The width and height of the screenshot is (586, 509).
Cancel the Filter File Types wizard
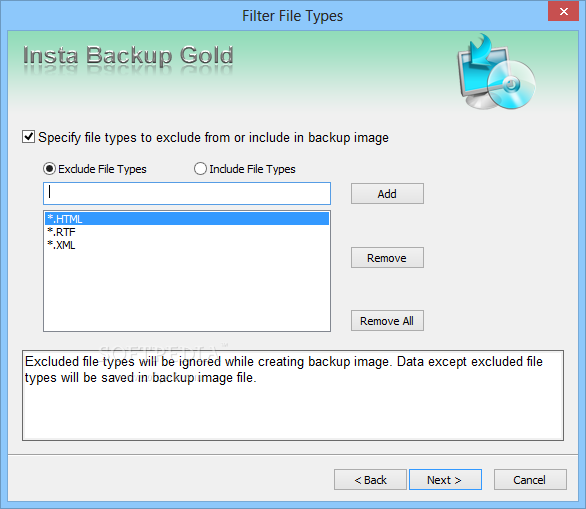pos(530,479)
